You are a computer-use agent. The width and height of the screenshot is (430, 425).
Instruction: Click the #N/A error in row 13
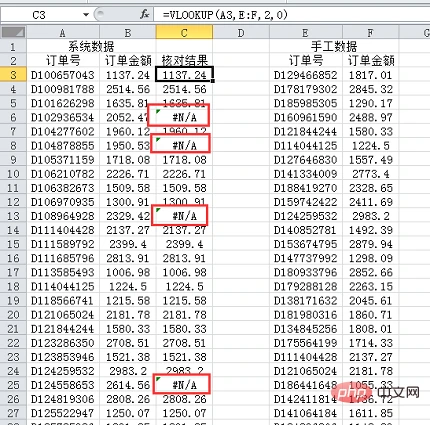184,216
